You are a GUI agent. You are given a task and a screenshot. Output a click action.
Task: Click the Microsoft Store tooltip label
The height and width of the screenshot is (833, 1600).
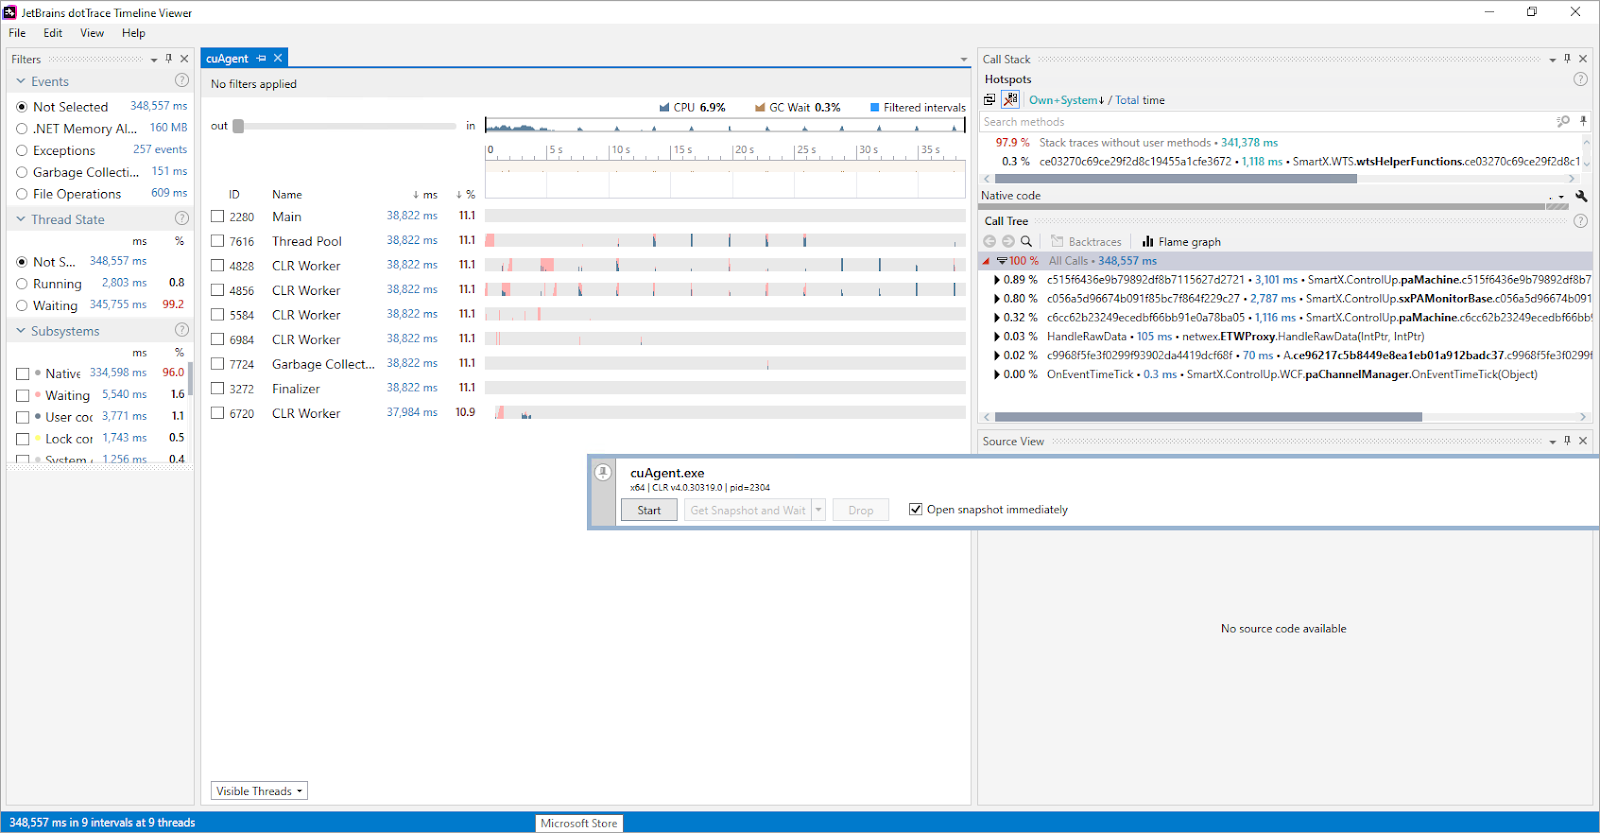[579, 823]
